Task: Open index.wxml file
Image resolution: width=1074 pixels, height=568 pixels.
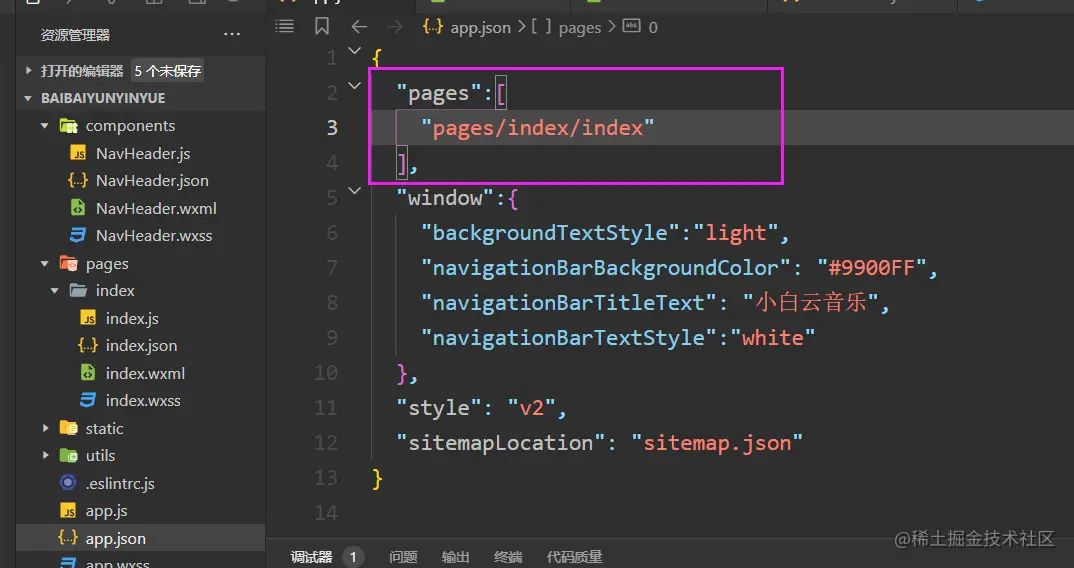Action: [x=145, y=373]
